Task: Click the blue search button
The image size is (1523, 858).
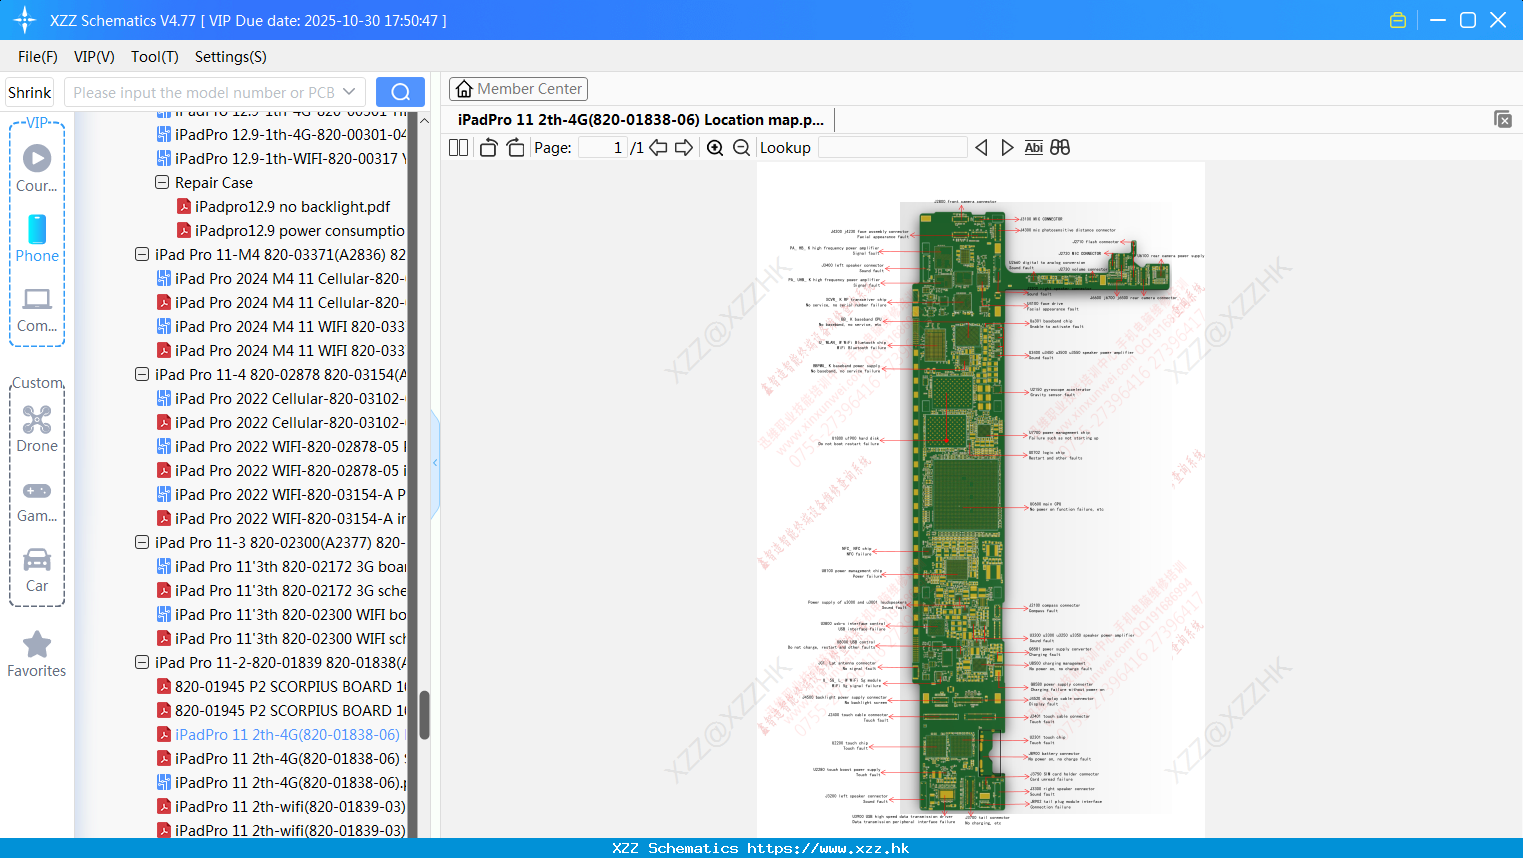Action: [400, 92]
